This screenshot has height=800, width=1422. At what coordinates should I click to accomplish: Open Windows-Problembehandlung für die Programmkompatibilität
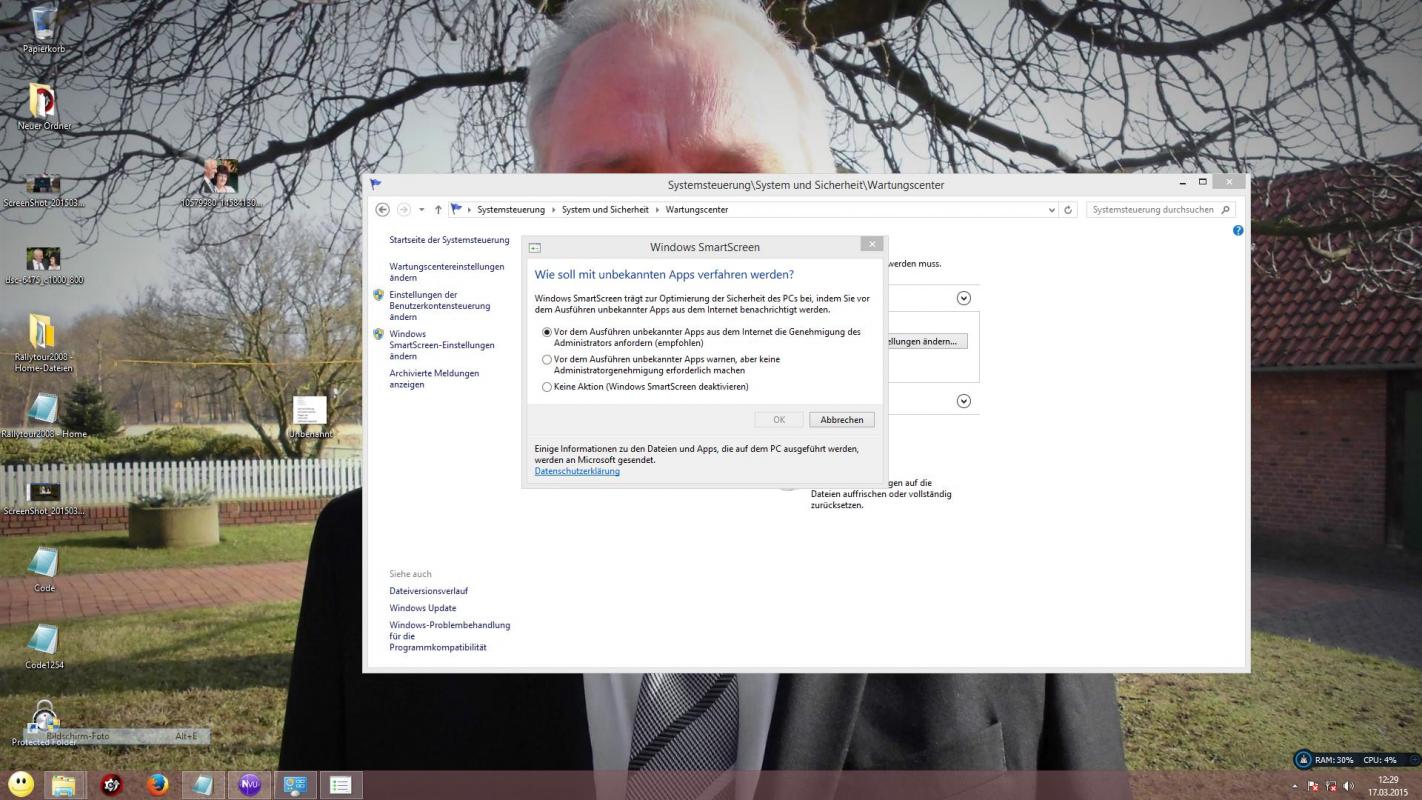pyautogui.click(x=450, y=636)
